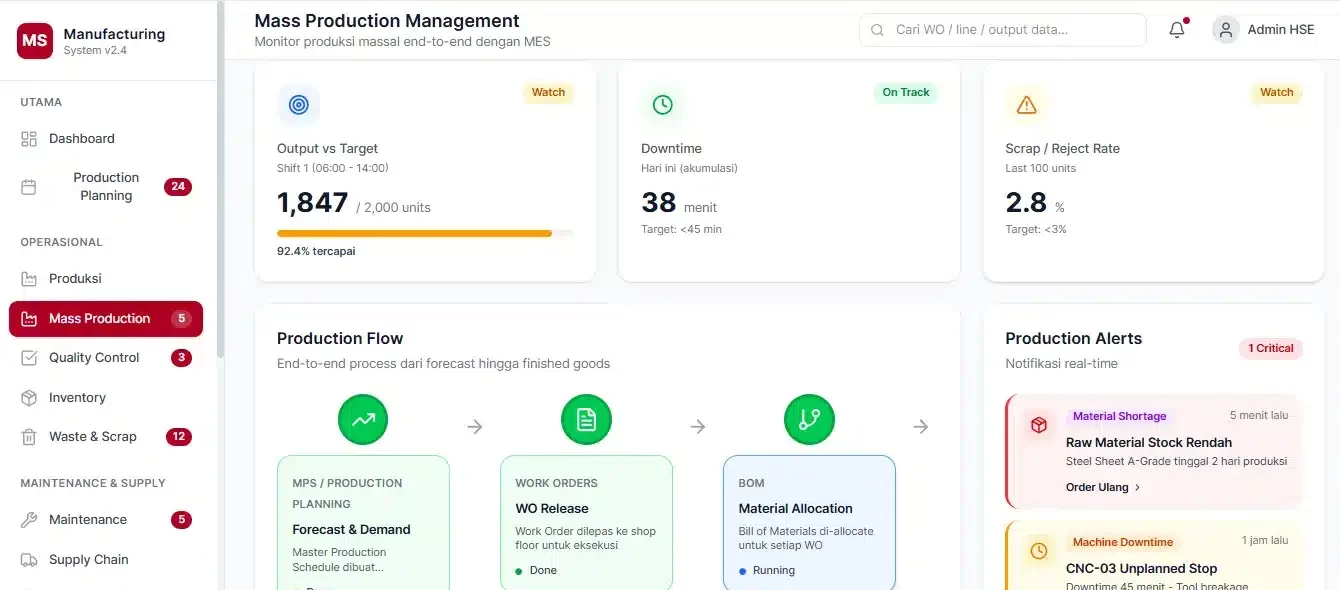Go to Quality Control section
This screenshot has height=590, width=1340.
(94, 358)
